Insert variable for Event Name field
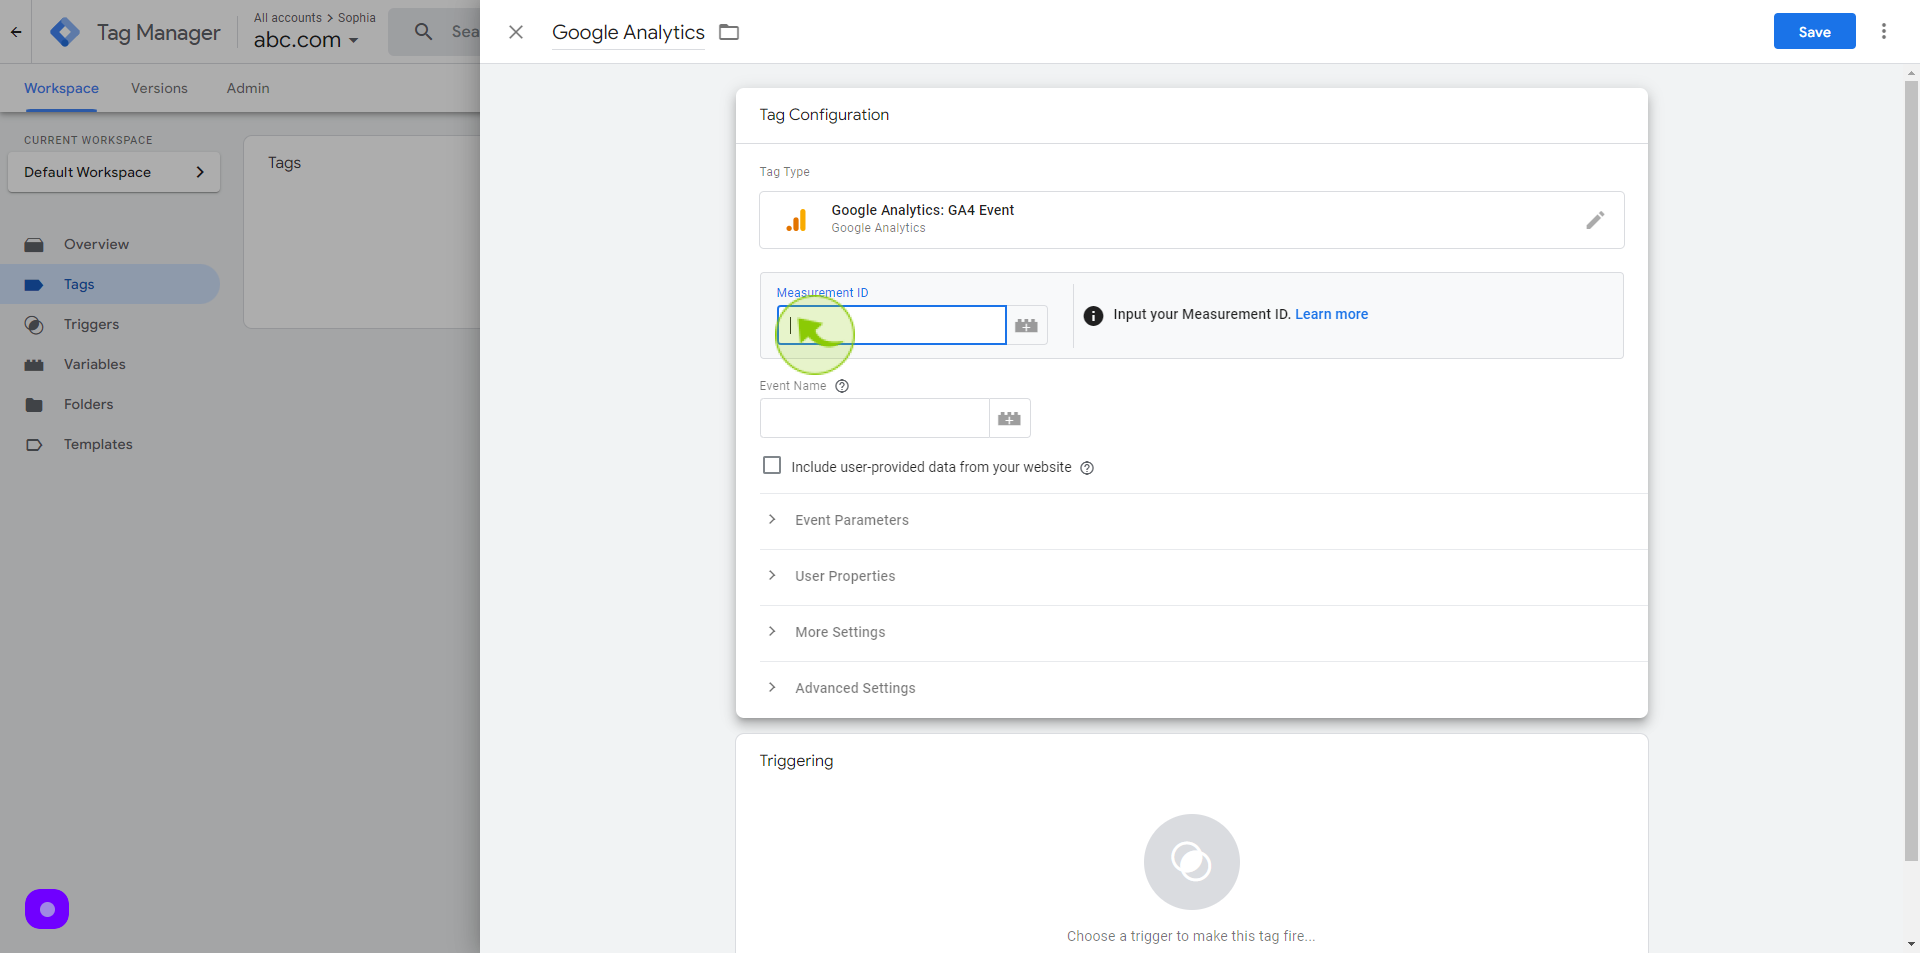The image size is (1920, 953). tap(1010, 418)
